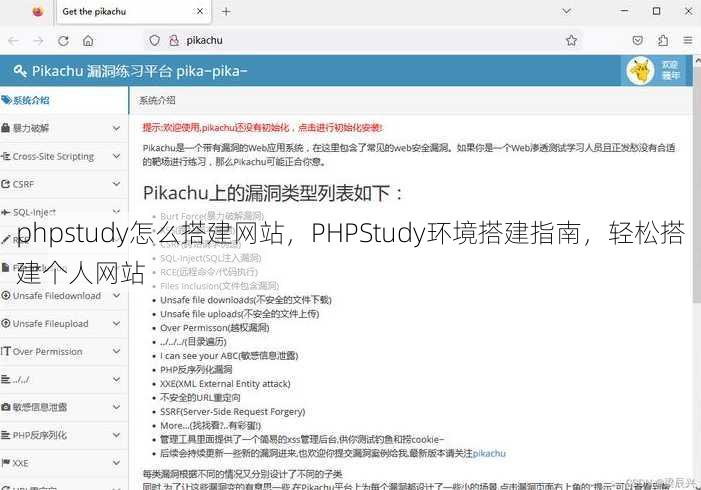Click the share icon beside CSRF
The width and height of the screenshot is (701, 490).
[5, 184]
